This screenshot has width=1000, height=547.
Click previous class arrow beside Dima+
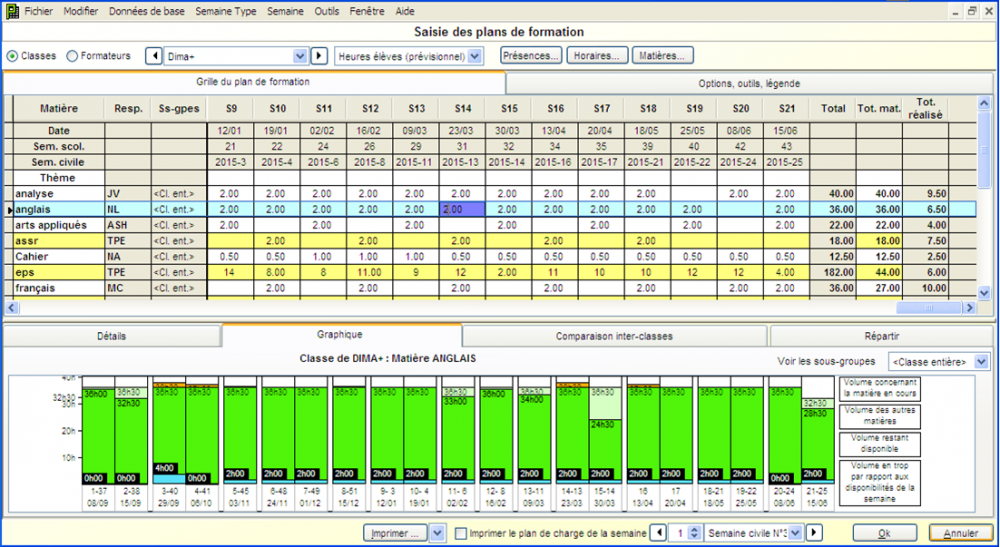point(155,56)
